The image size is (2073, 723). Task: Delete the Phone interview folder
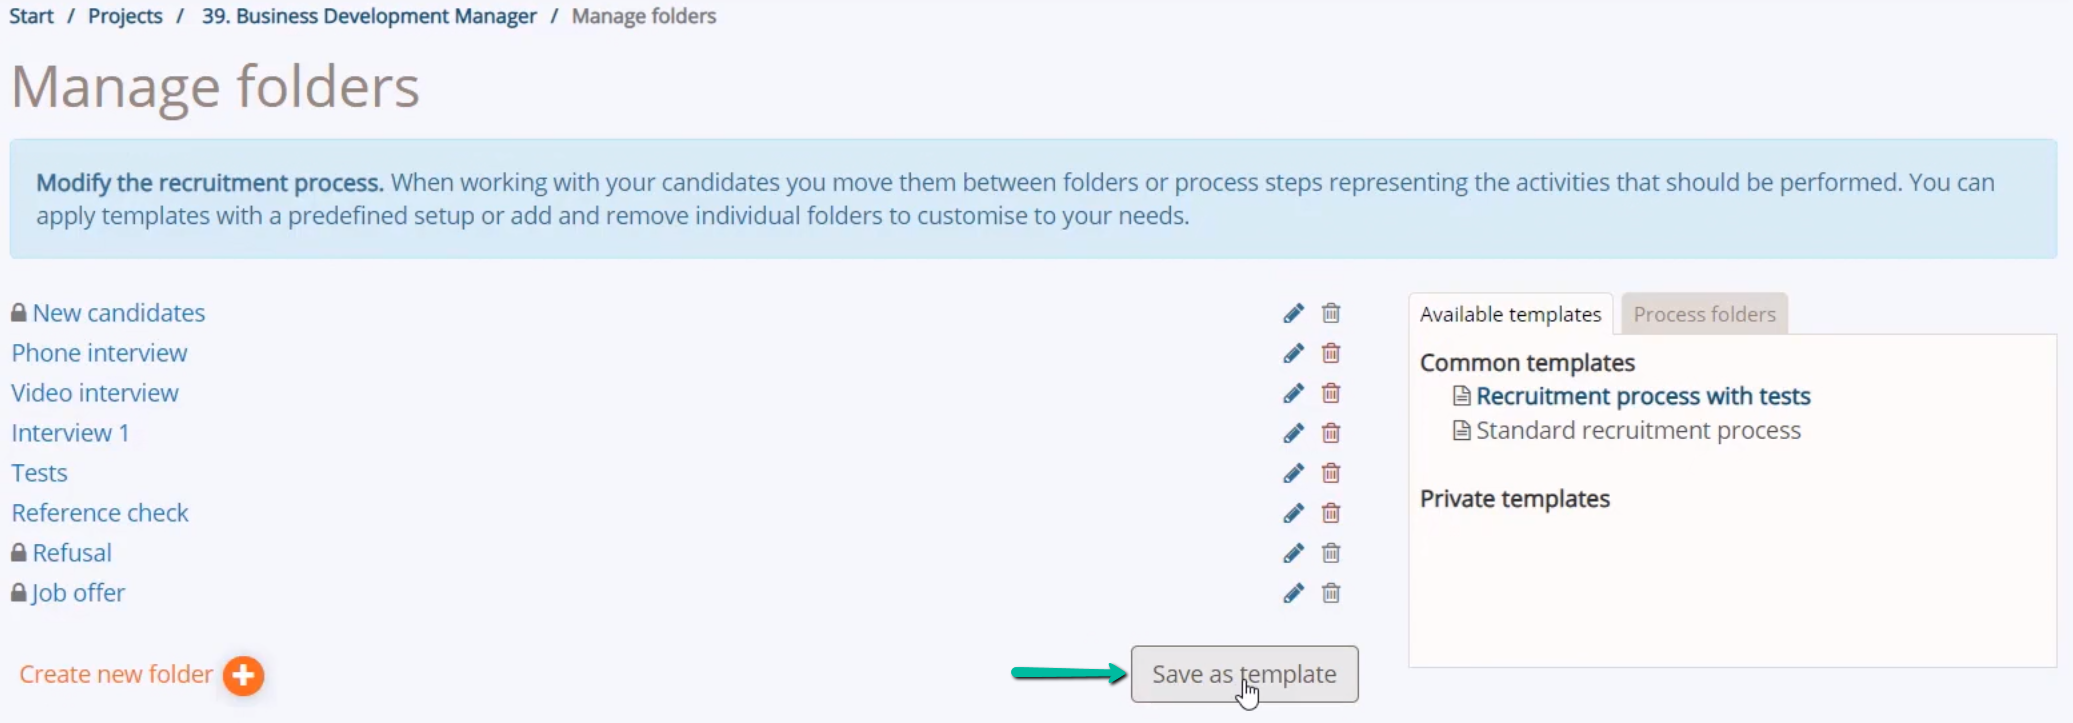1331,353
